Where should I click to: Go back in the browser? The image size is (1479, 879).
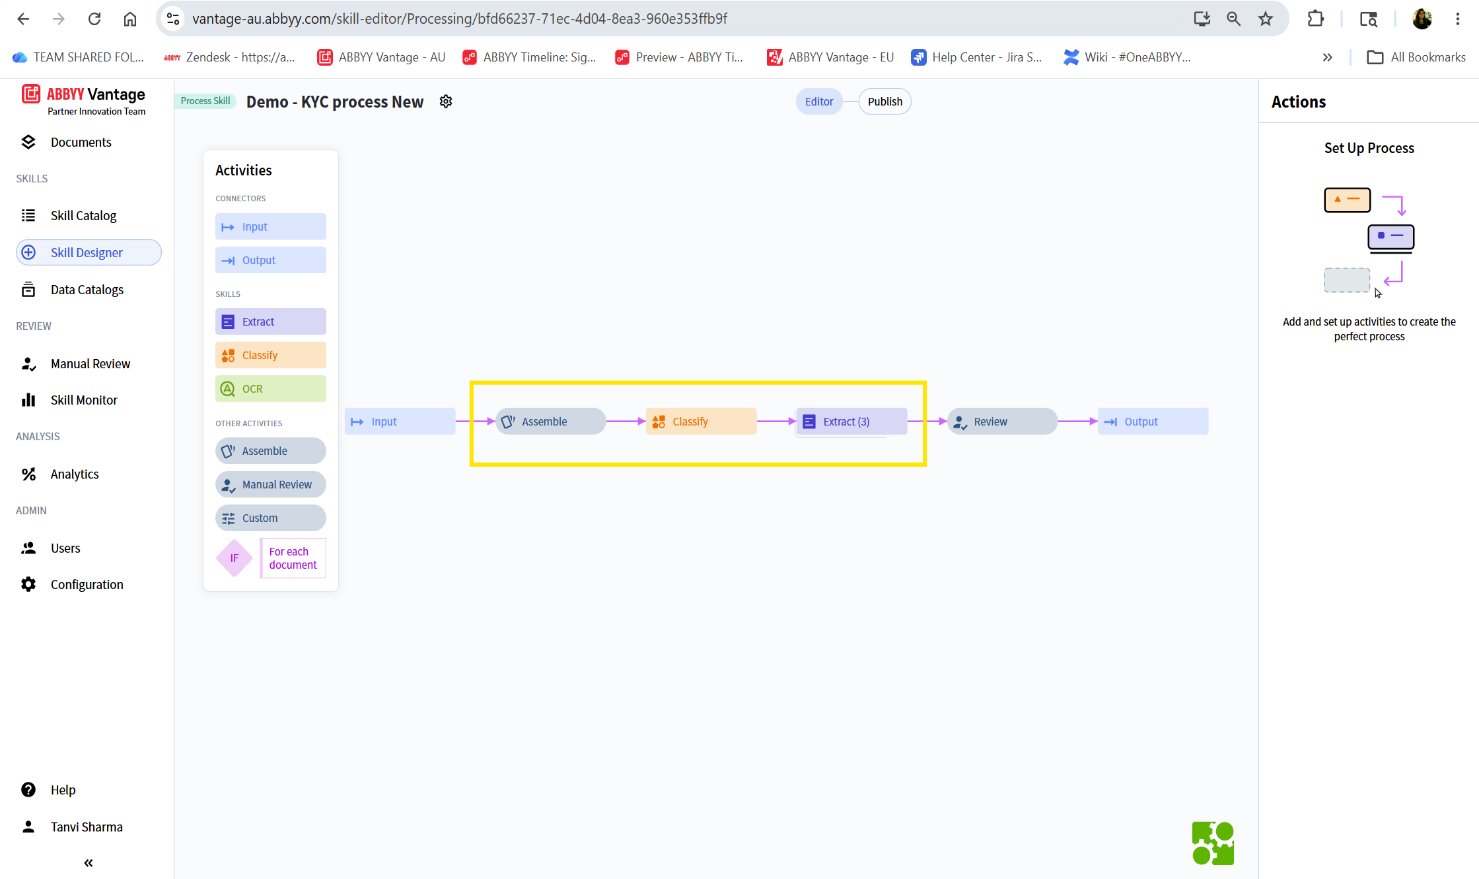(23, 18)
